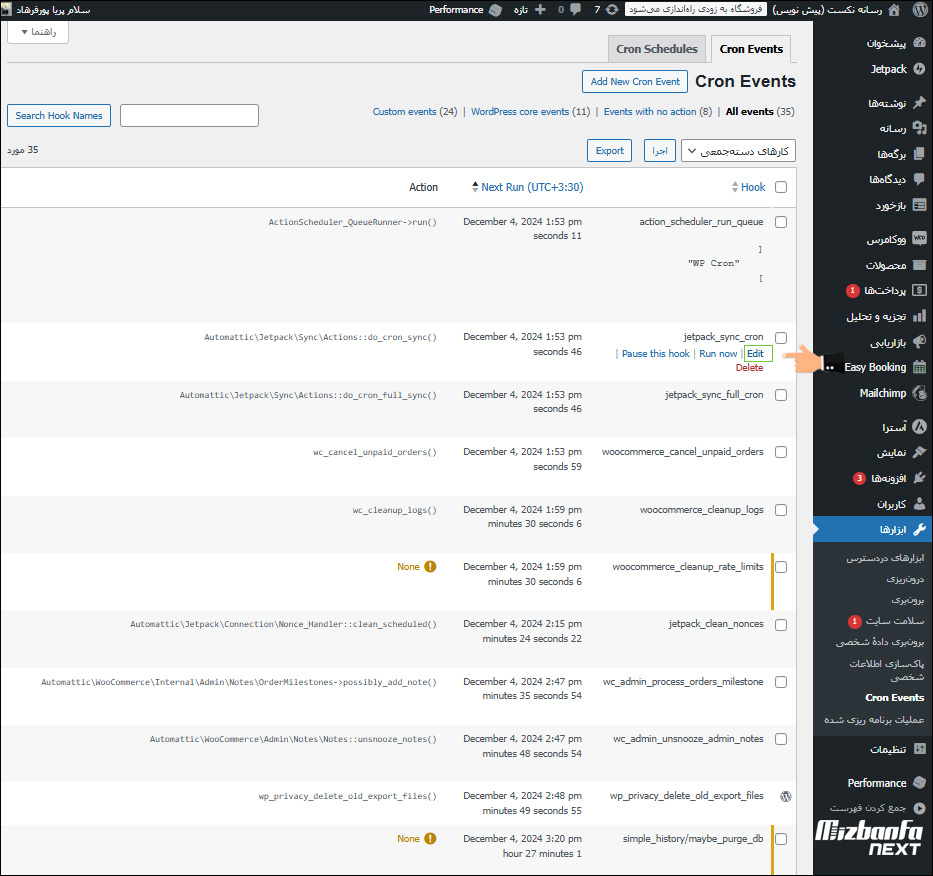Screen dimensions: 933x876
Task: Filter by Custom events (24)
Action: click(415, 111)
